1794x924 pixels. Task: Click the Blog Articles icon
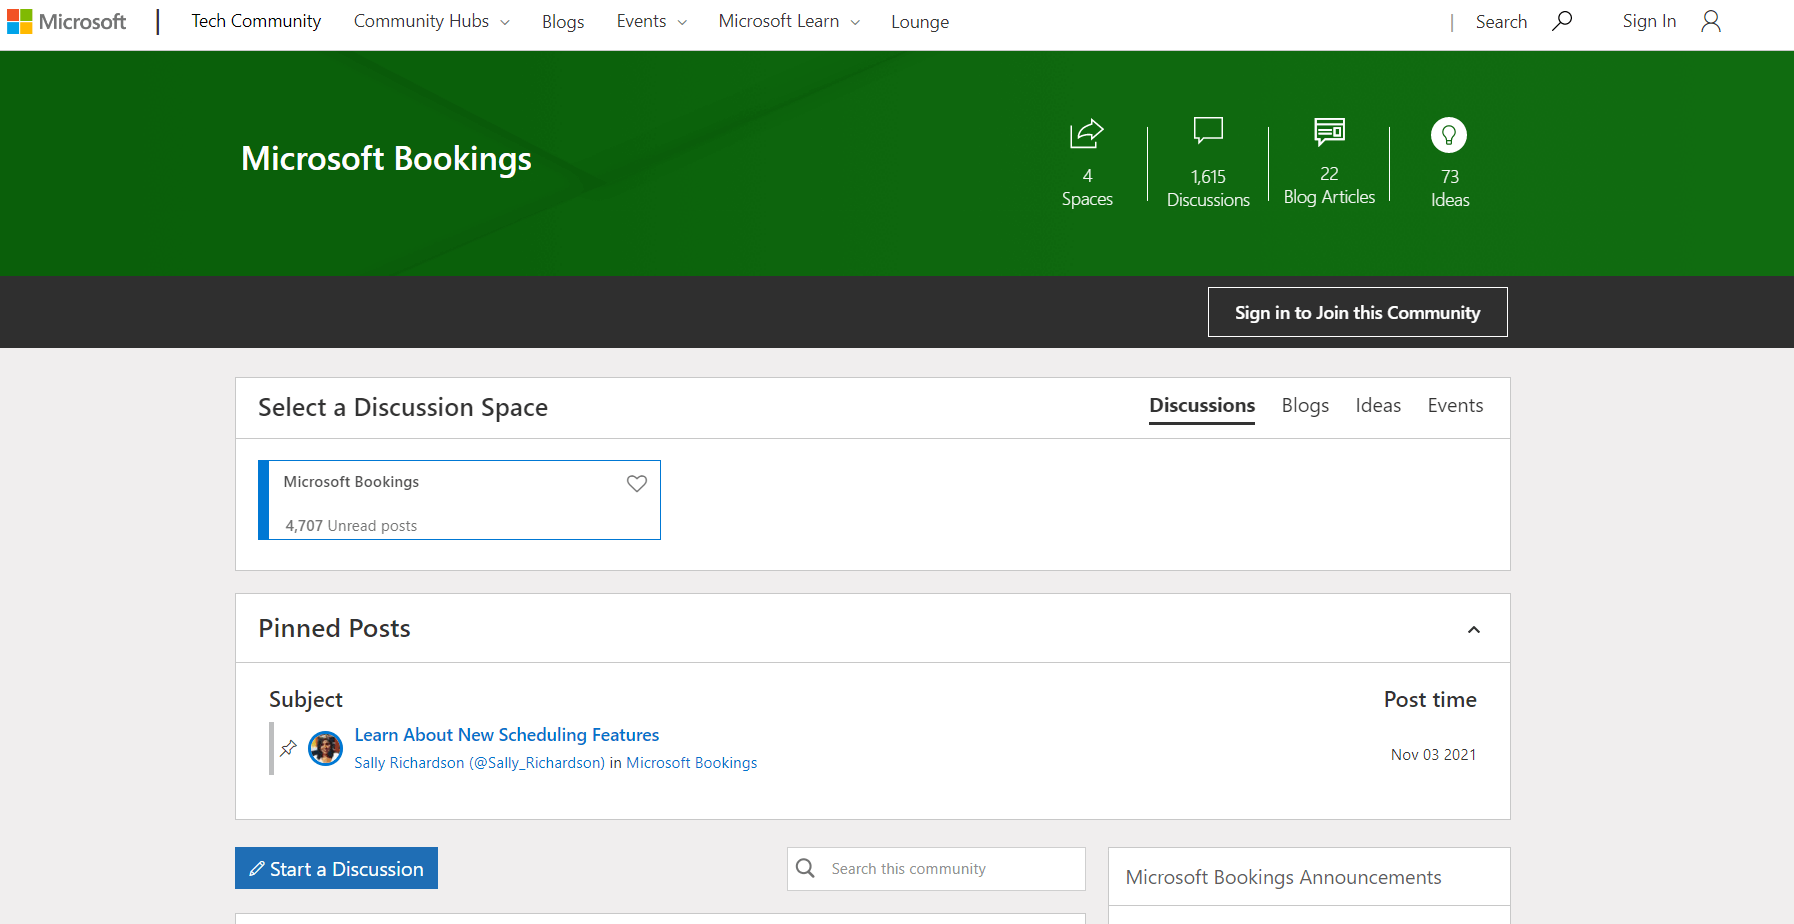tap(1329, 131)
